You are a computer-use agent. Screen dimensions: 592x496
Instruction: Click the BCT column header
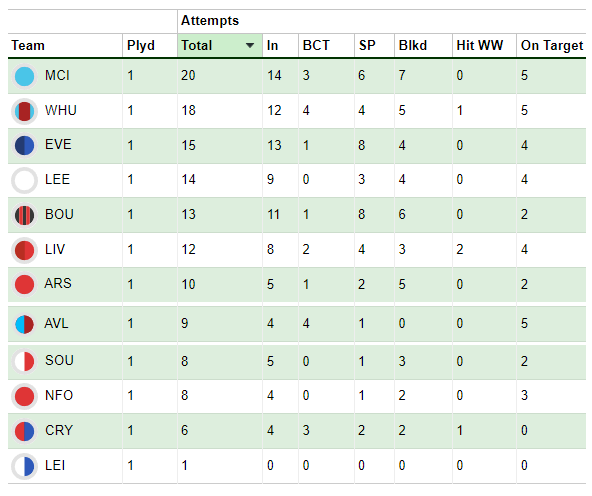coord(316,45)
